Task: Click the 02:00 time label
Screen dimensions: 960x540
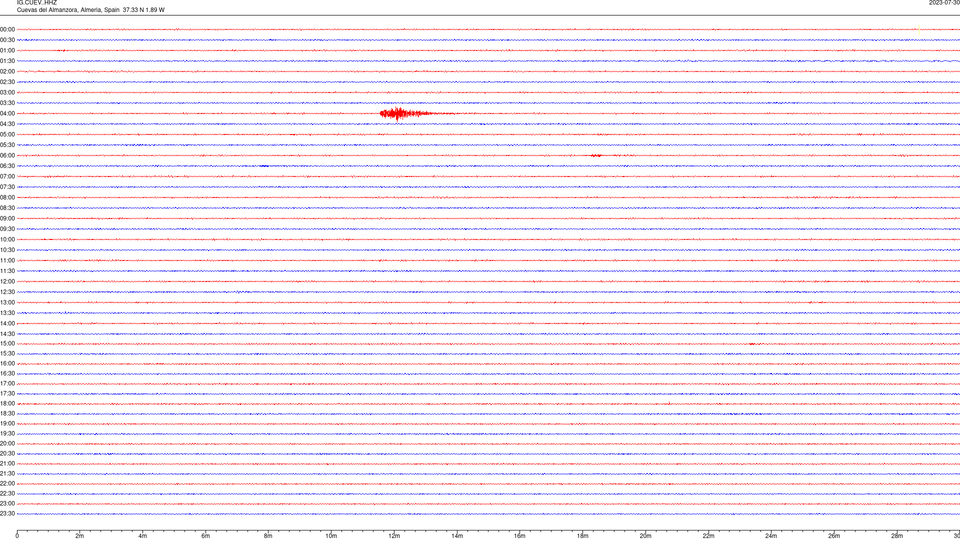Action: 7,72
